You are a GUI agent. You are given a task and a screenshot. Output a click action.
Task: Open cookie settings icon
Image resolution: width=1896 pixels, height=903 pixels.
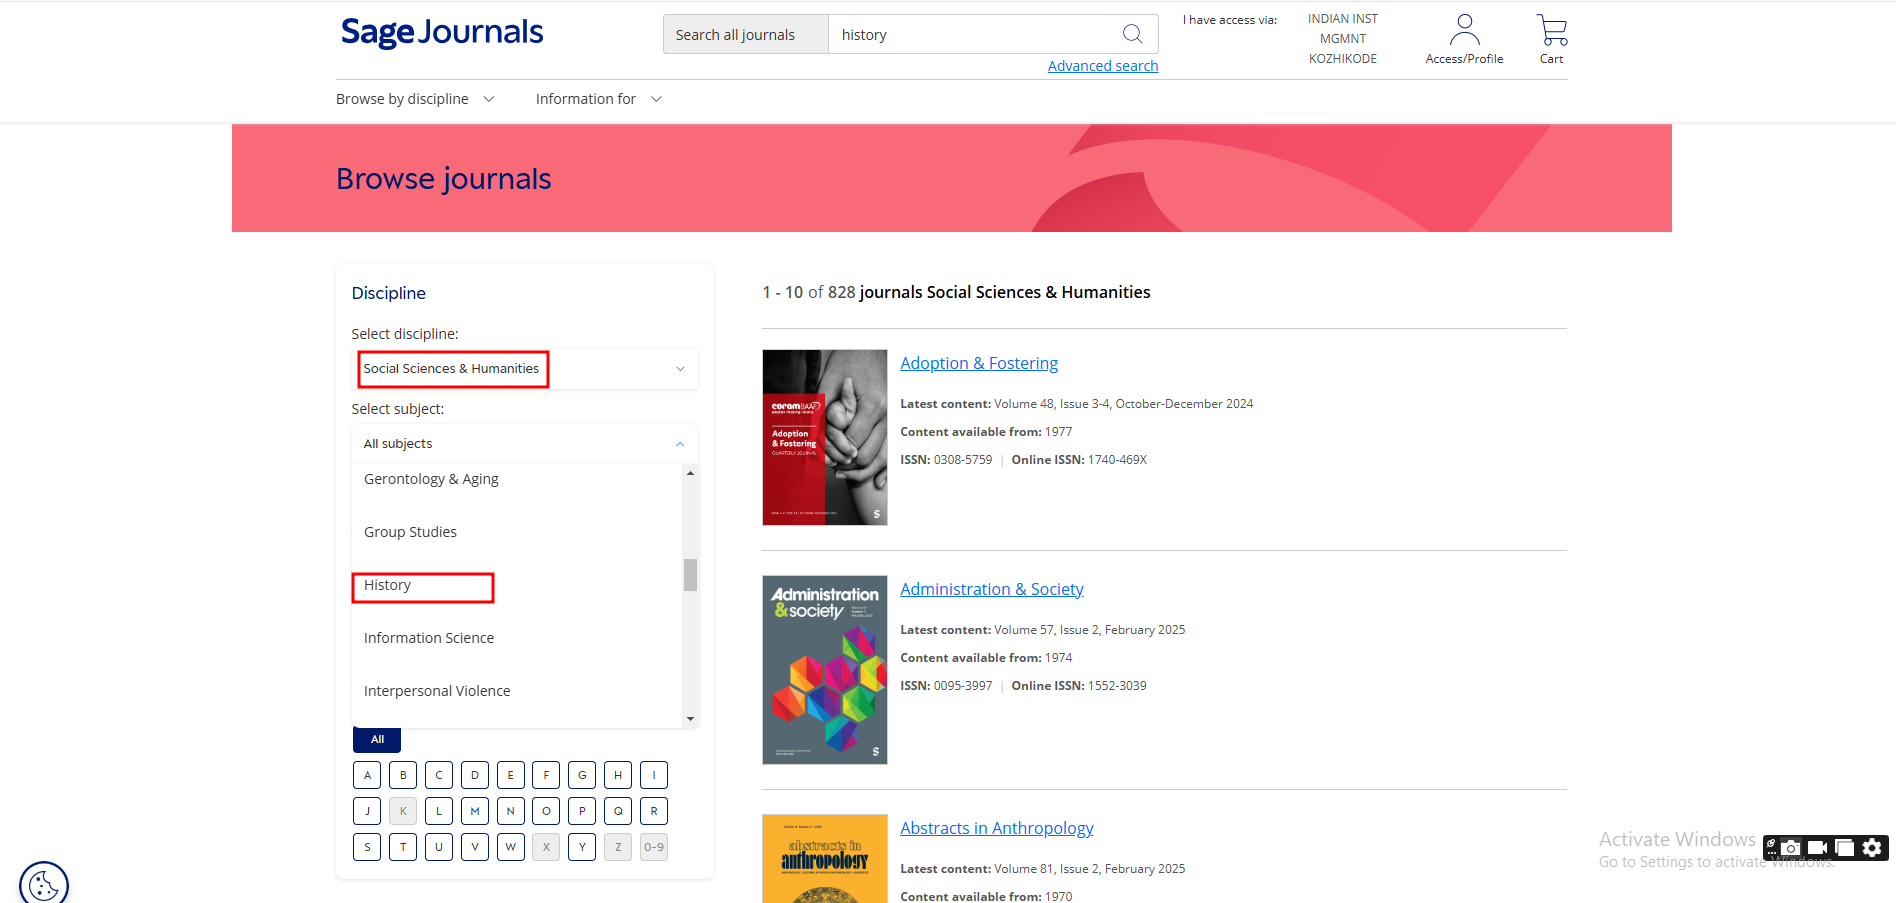(x=43, y=884)
